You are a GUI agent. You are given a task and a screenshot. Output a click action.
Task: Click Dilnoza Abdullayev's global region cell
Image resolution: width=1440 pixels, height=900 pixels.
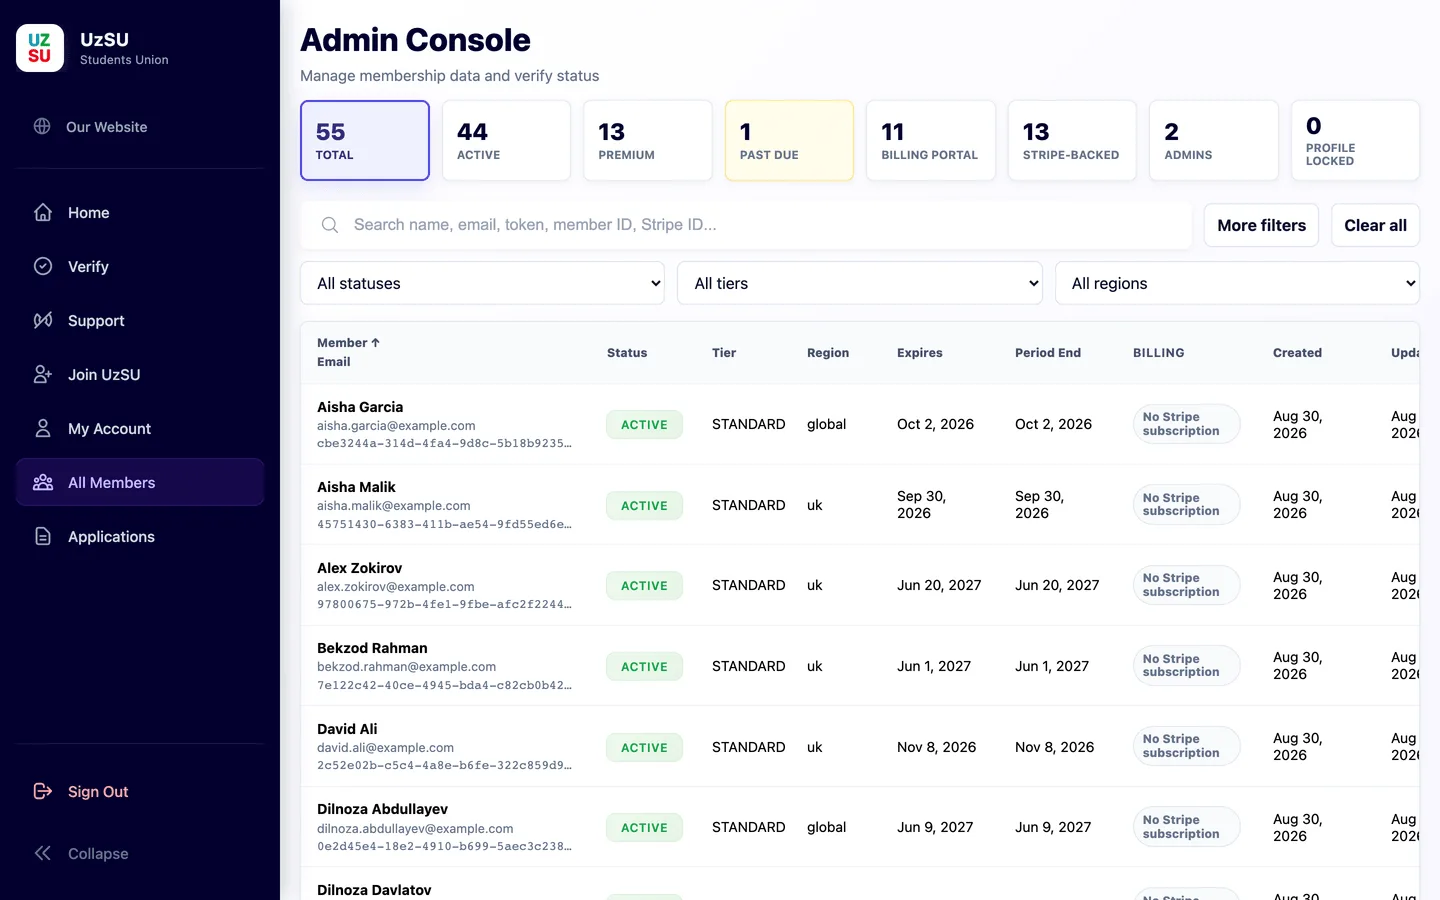(826, 827)
